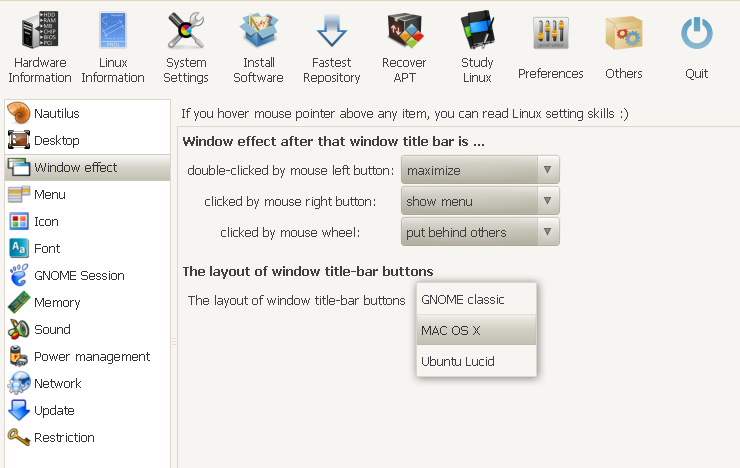Click arrow of put behind others combo box
This screenshot has height=468, width=740.
(547, 232)
